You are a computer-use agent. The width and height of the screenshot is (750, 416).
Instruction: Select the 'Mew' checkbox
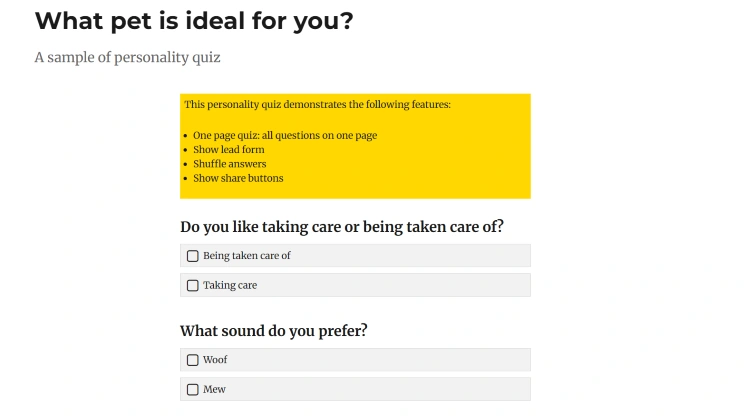(192, 390)
